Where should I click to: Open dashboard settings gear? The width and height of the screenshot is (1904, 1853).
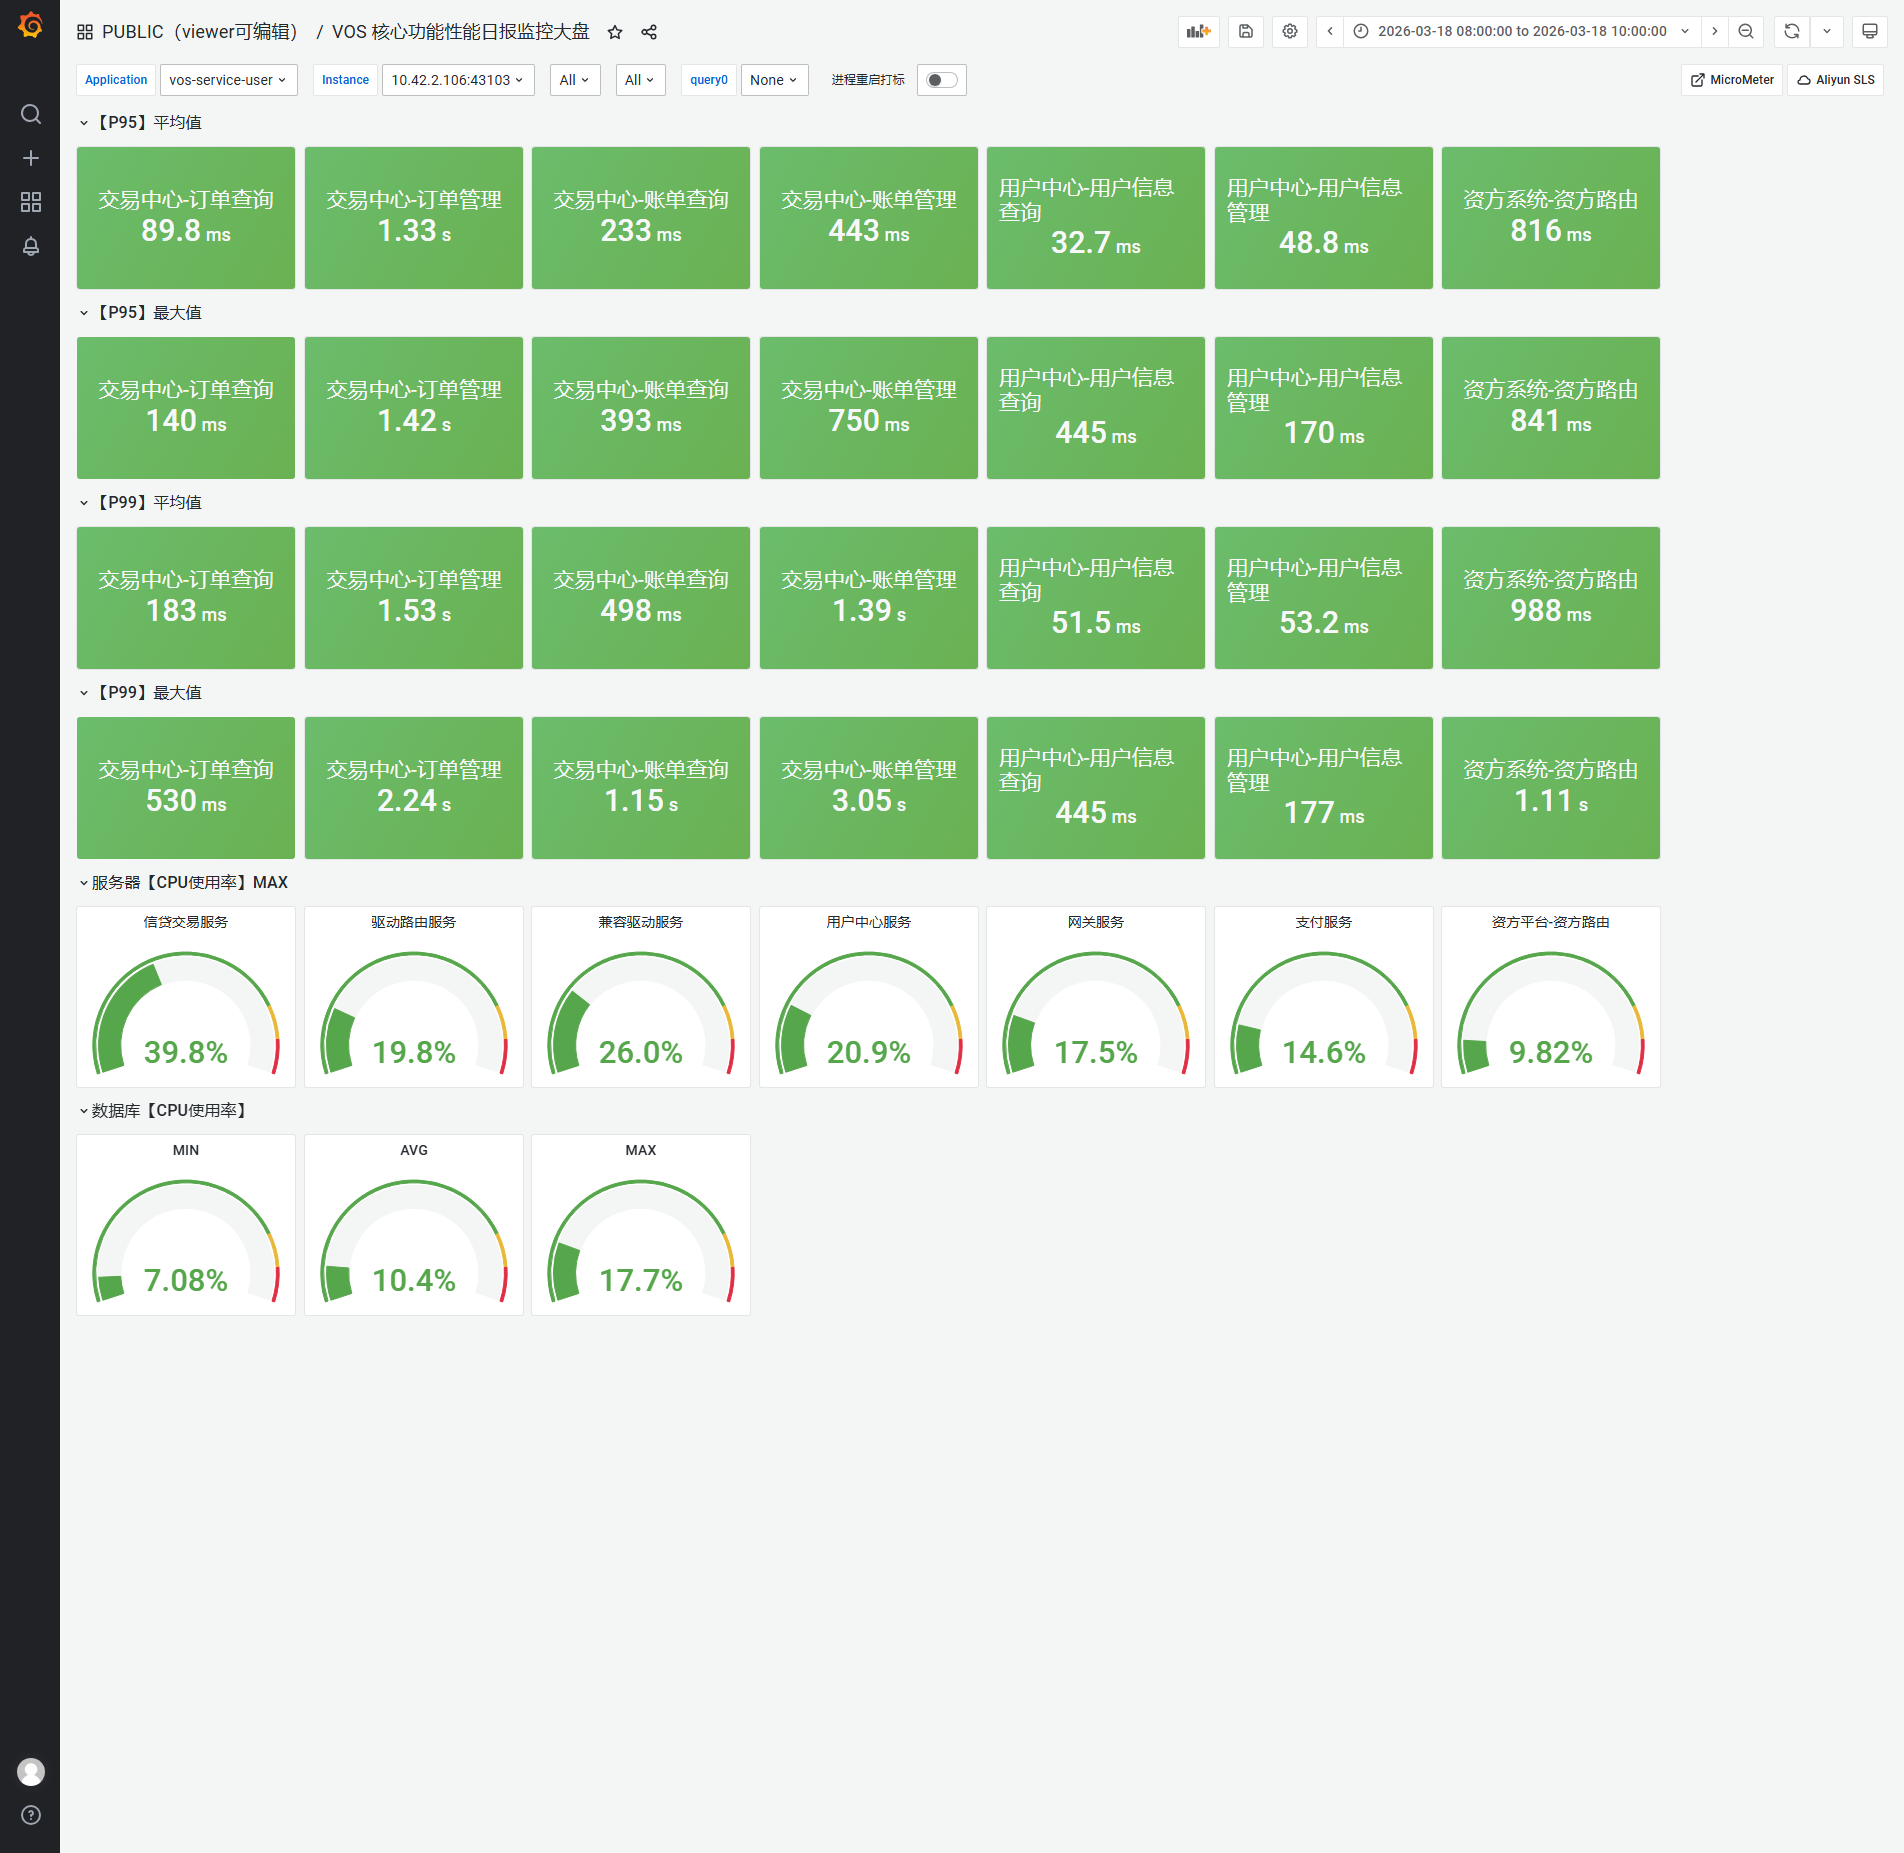1290,31
